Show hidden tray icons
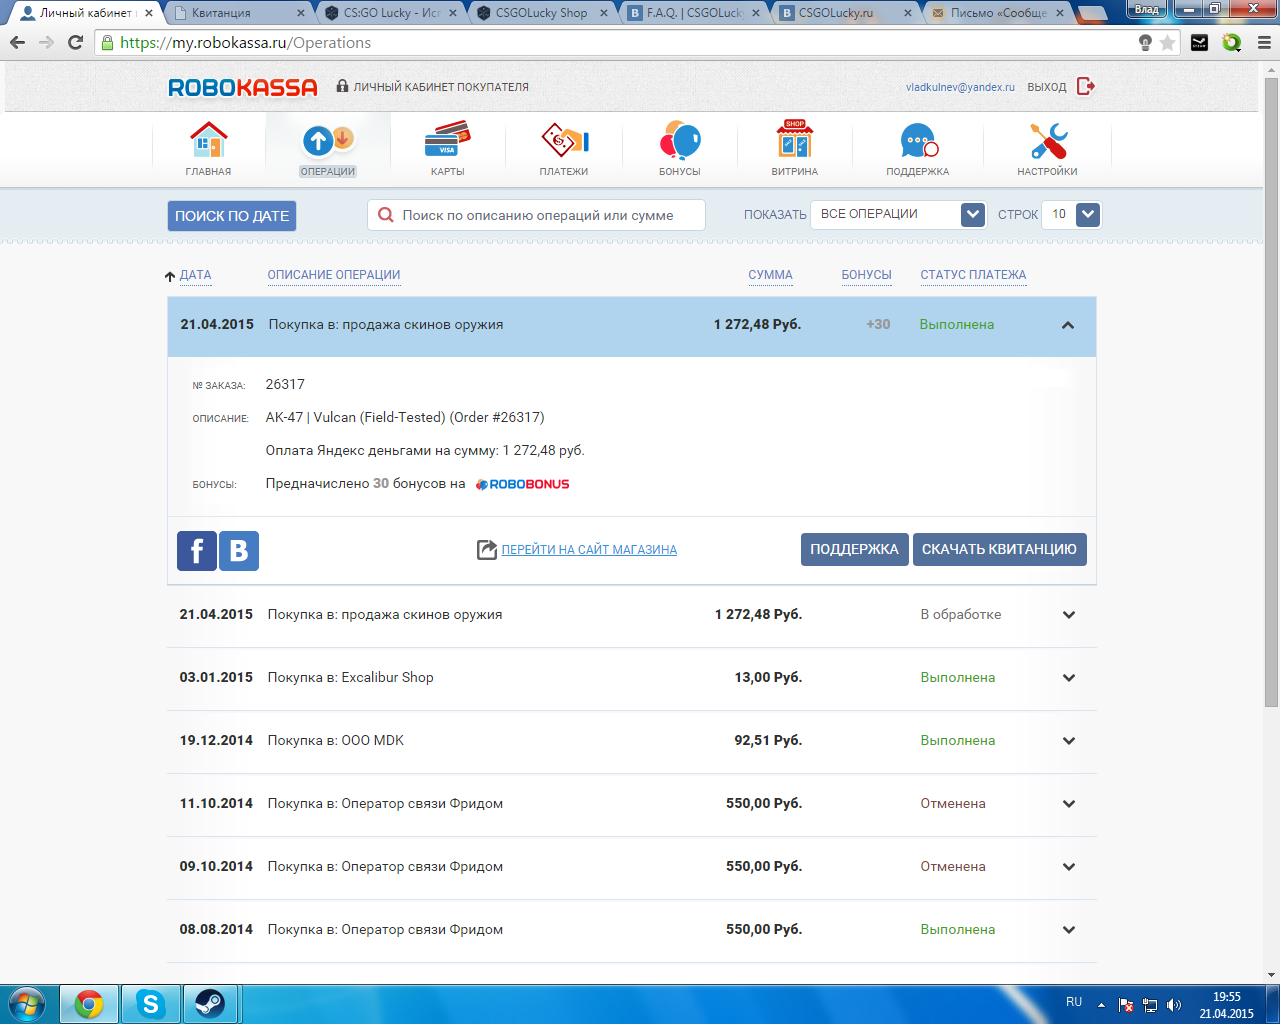 click(1101, 1005)
